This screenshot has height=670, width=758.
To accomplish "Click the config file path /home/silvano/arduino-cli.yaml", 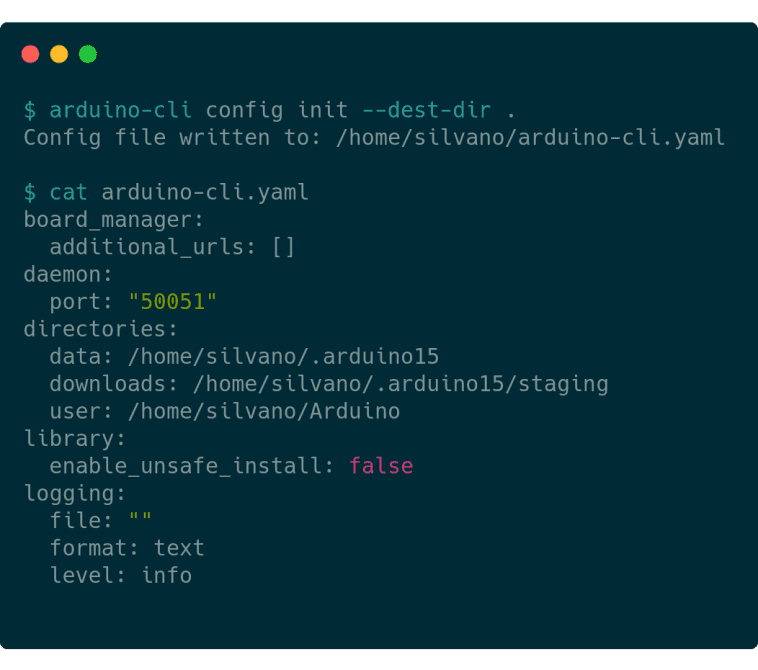I will (530, 138).
